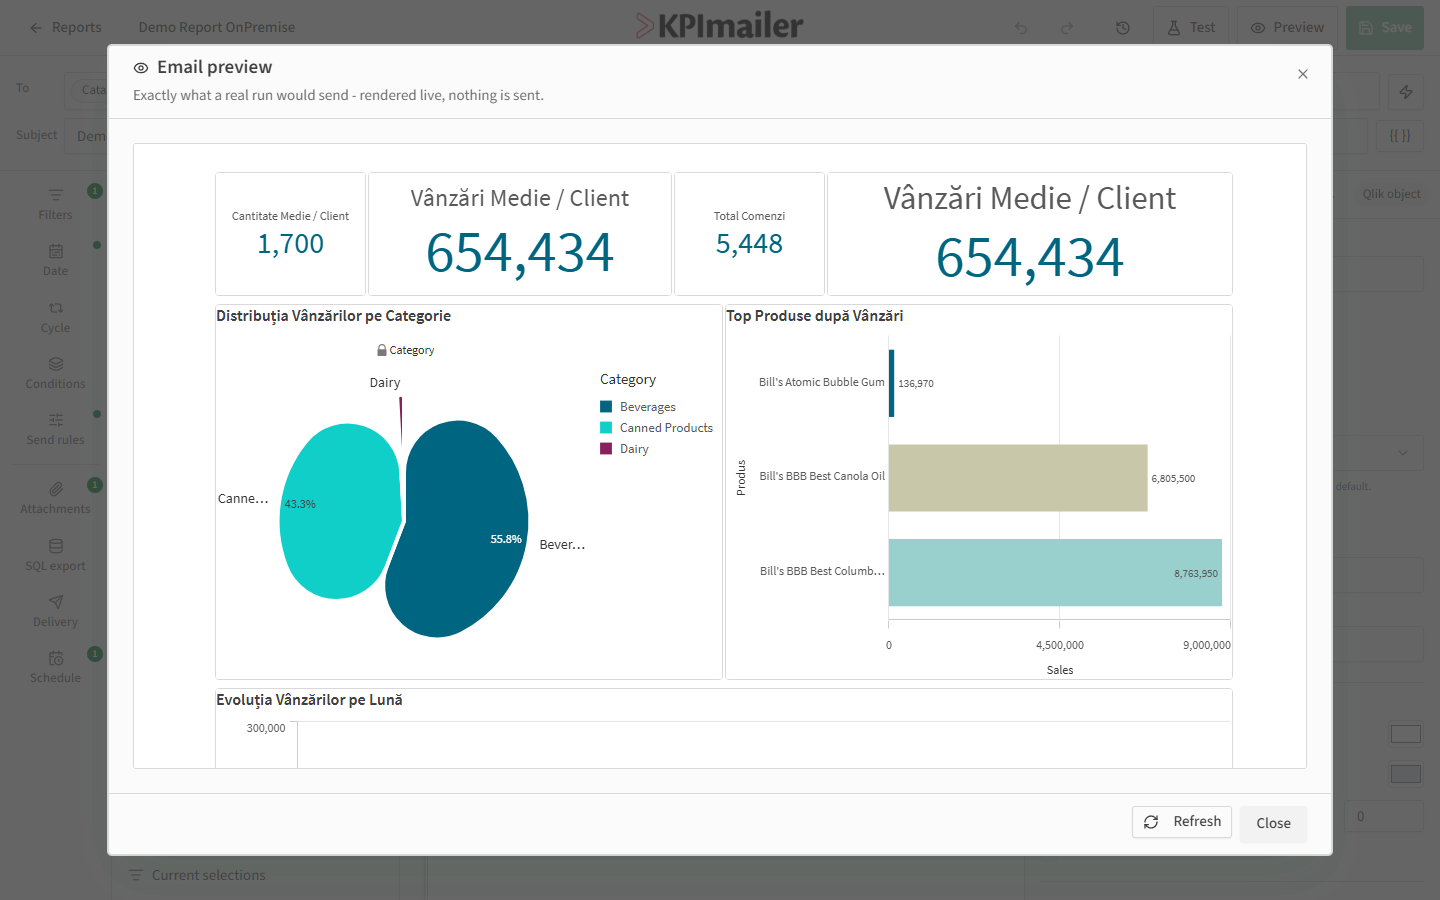
Task: Open the Send rules sidebar section
Action: click(56, 429)
